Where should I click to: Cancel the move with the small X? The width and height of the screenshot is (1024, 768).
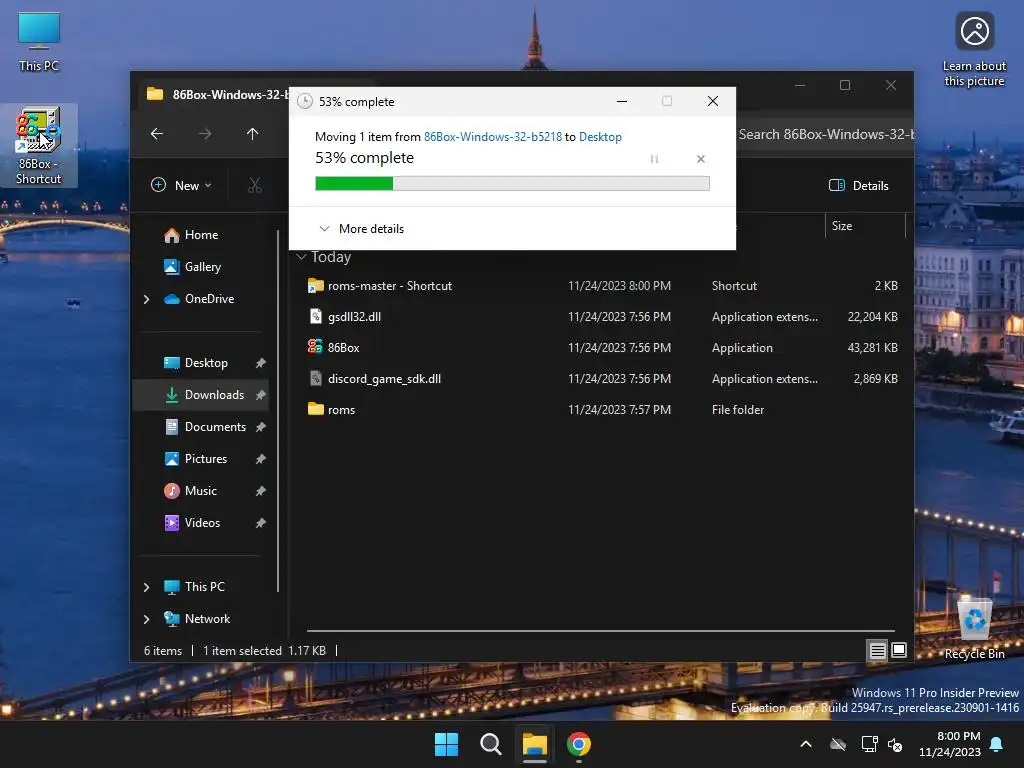coord(701,159)
